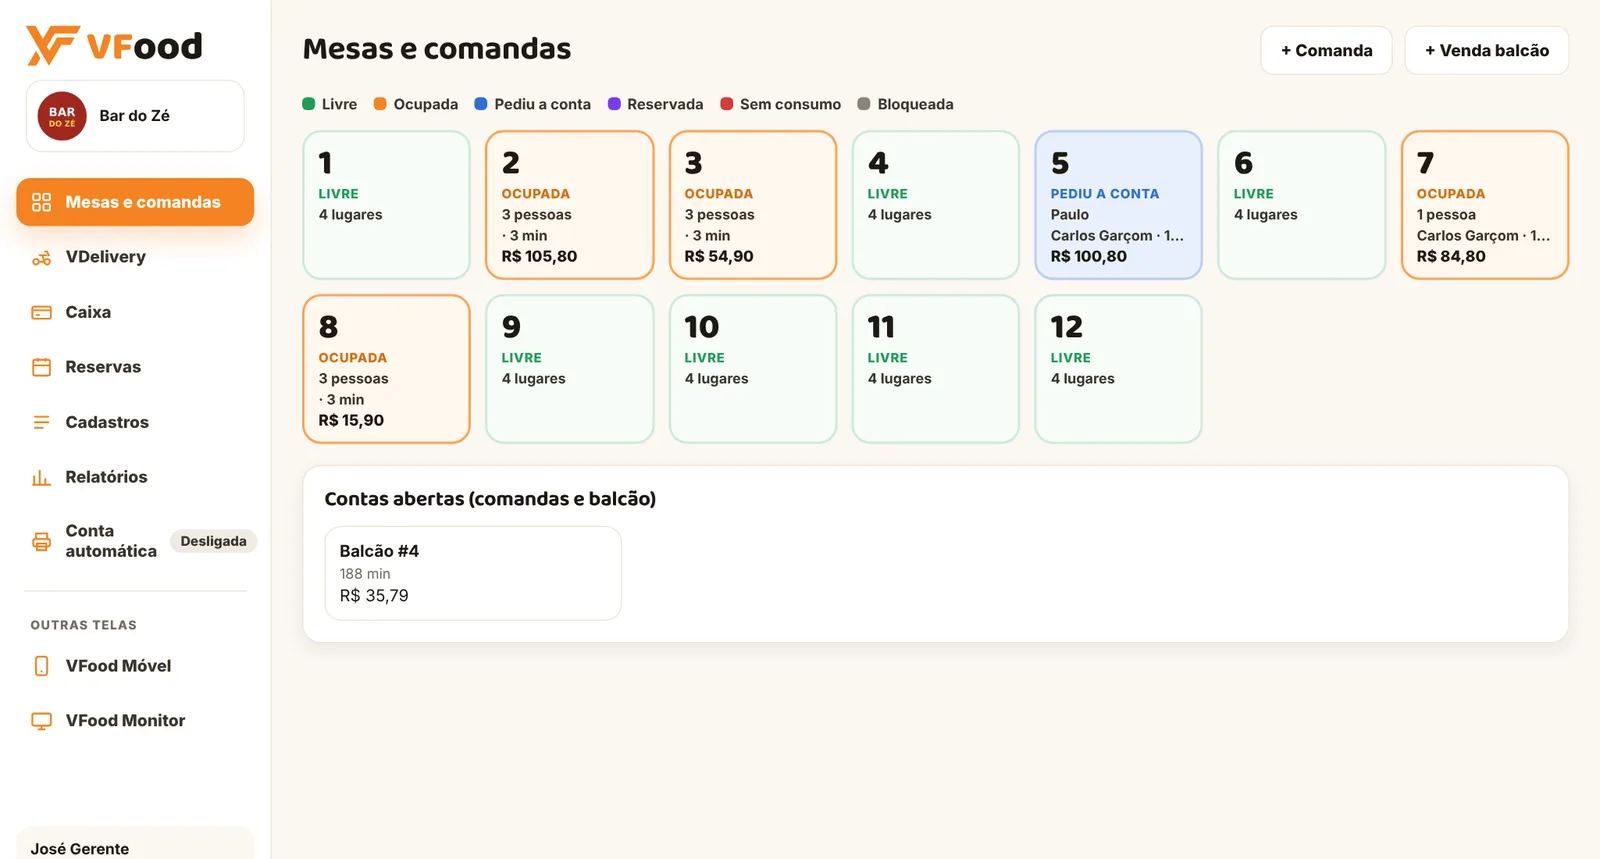Open occupied table 2 with R$ 105,80
Image resolution: width=1600 pixels, height=859 pixels.
pos(570,205)
